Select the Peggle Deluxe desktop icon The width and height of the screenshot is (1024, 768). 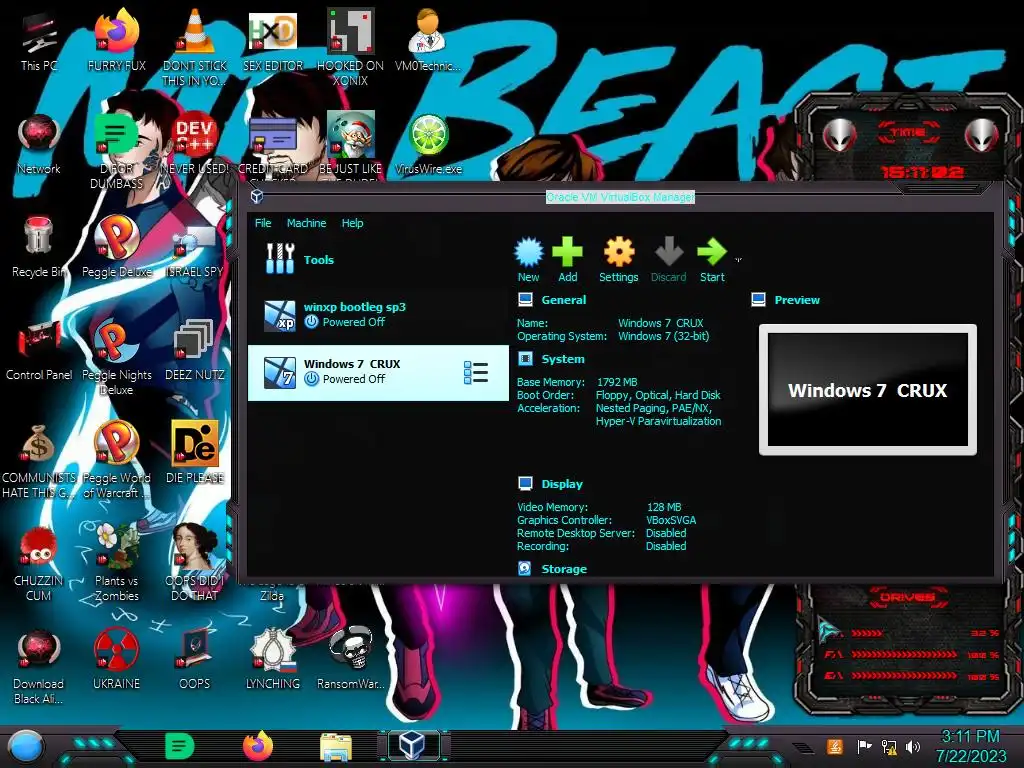(116, 248)
